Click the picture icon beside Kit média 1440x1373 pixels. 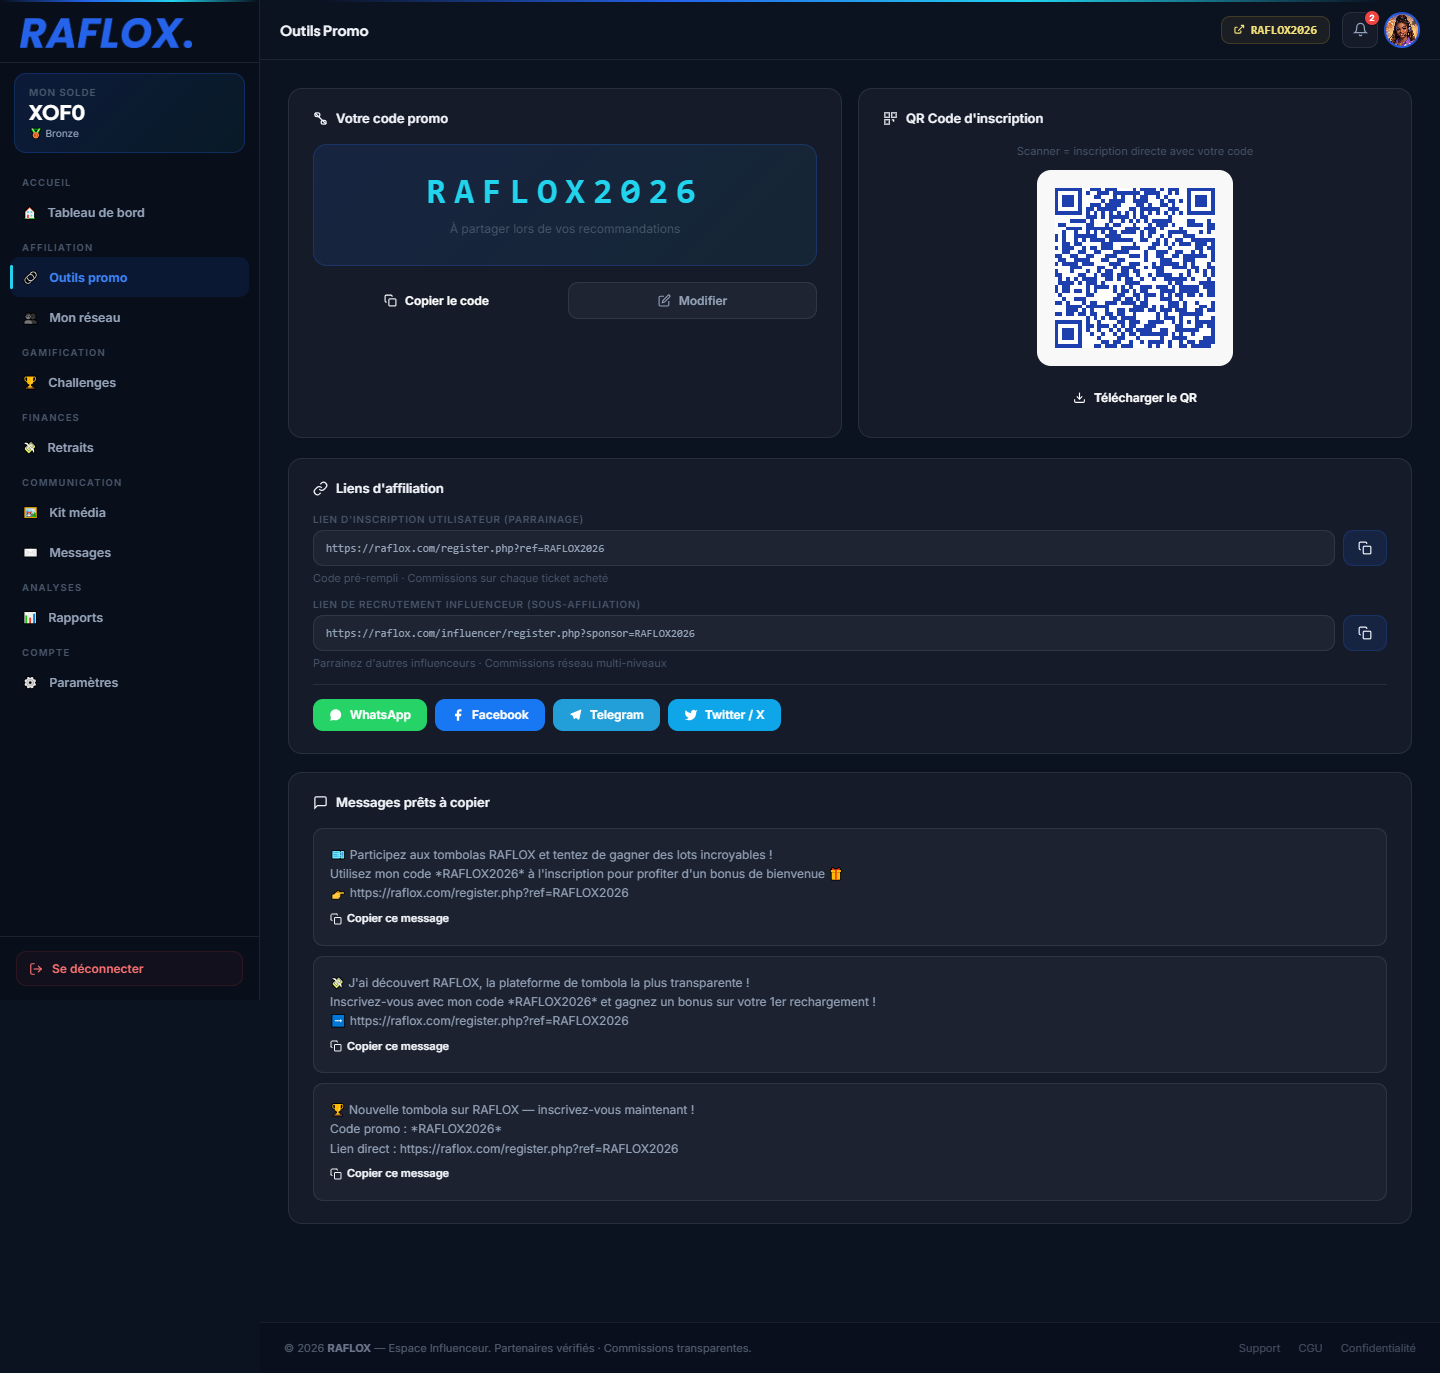coord(30,513)
